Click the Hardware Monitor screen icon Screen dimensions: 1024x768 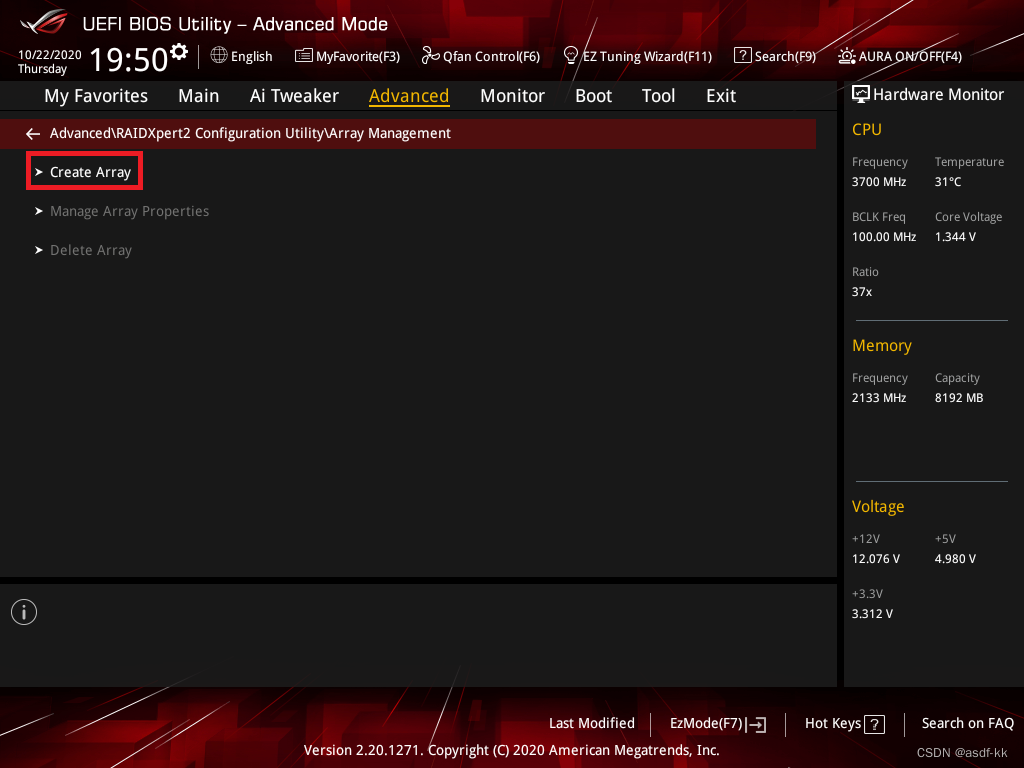point(861,95)
